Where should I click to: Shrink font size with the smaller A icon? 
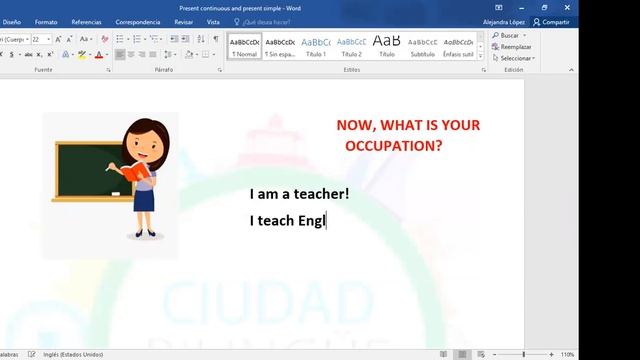point(69,39)
